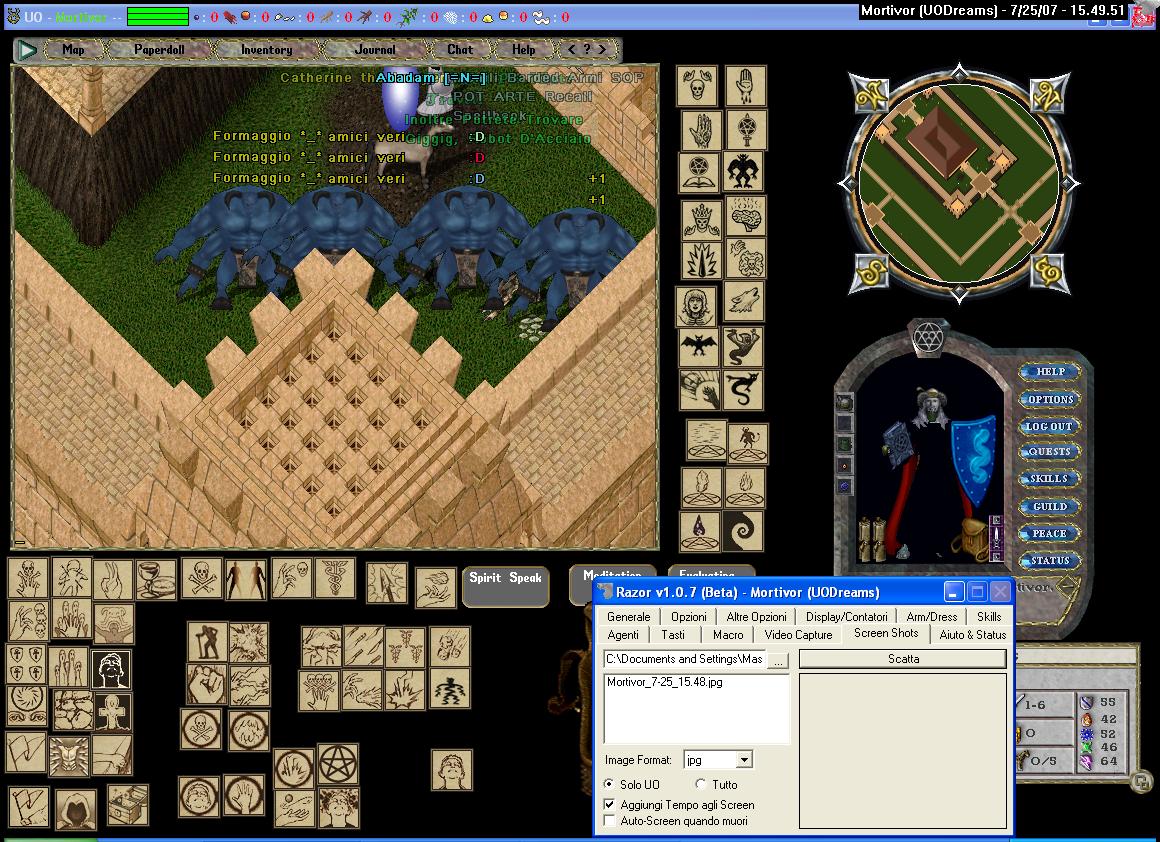Click the single caduceus spell icon

(335, 578)
